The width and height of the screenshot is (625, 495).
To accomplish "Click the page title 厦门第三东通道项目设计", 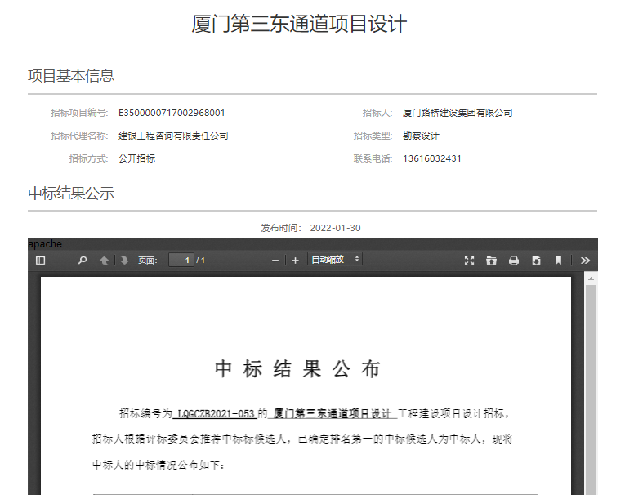I will (x=299, y=24).
